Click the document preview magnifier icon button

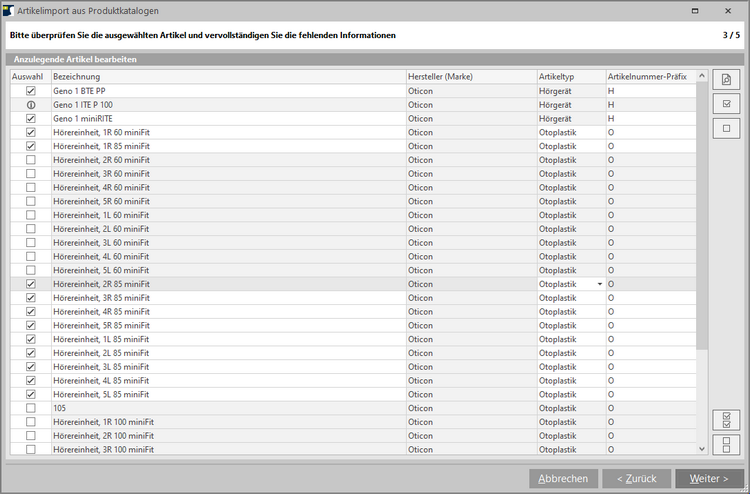coord(726,79)
